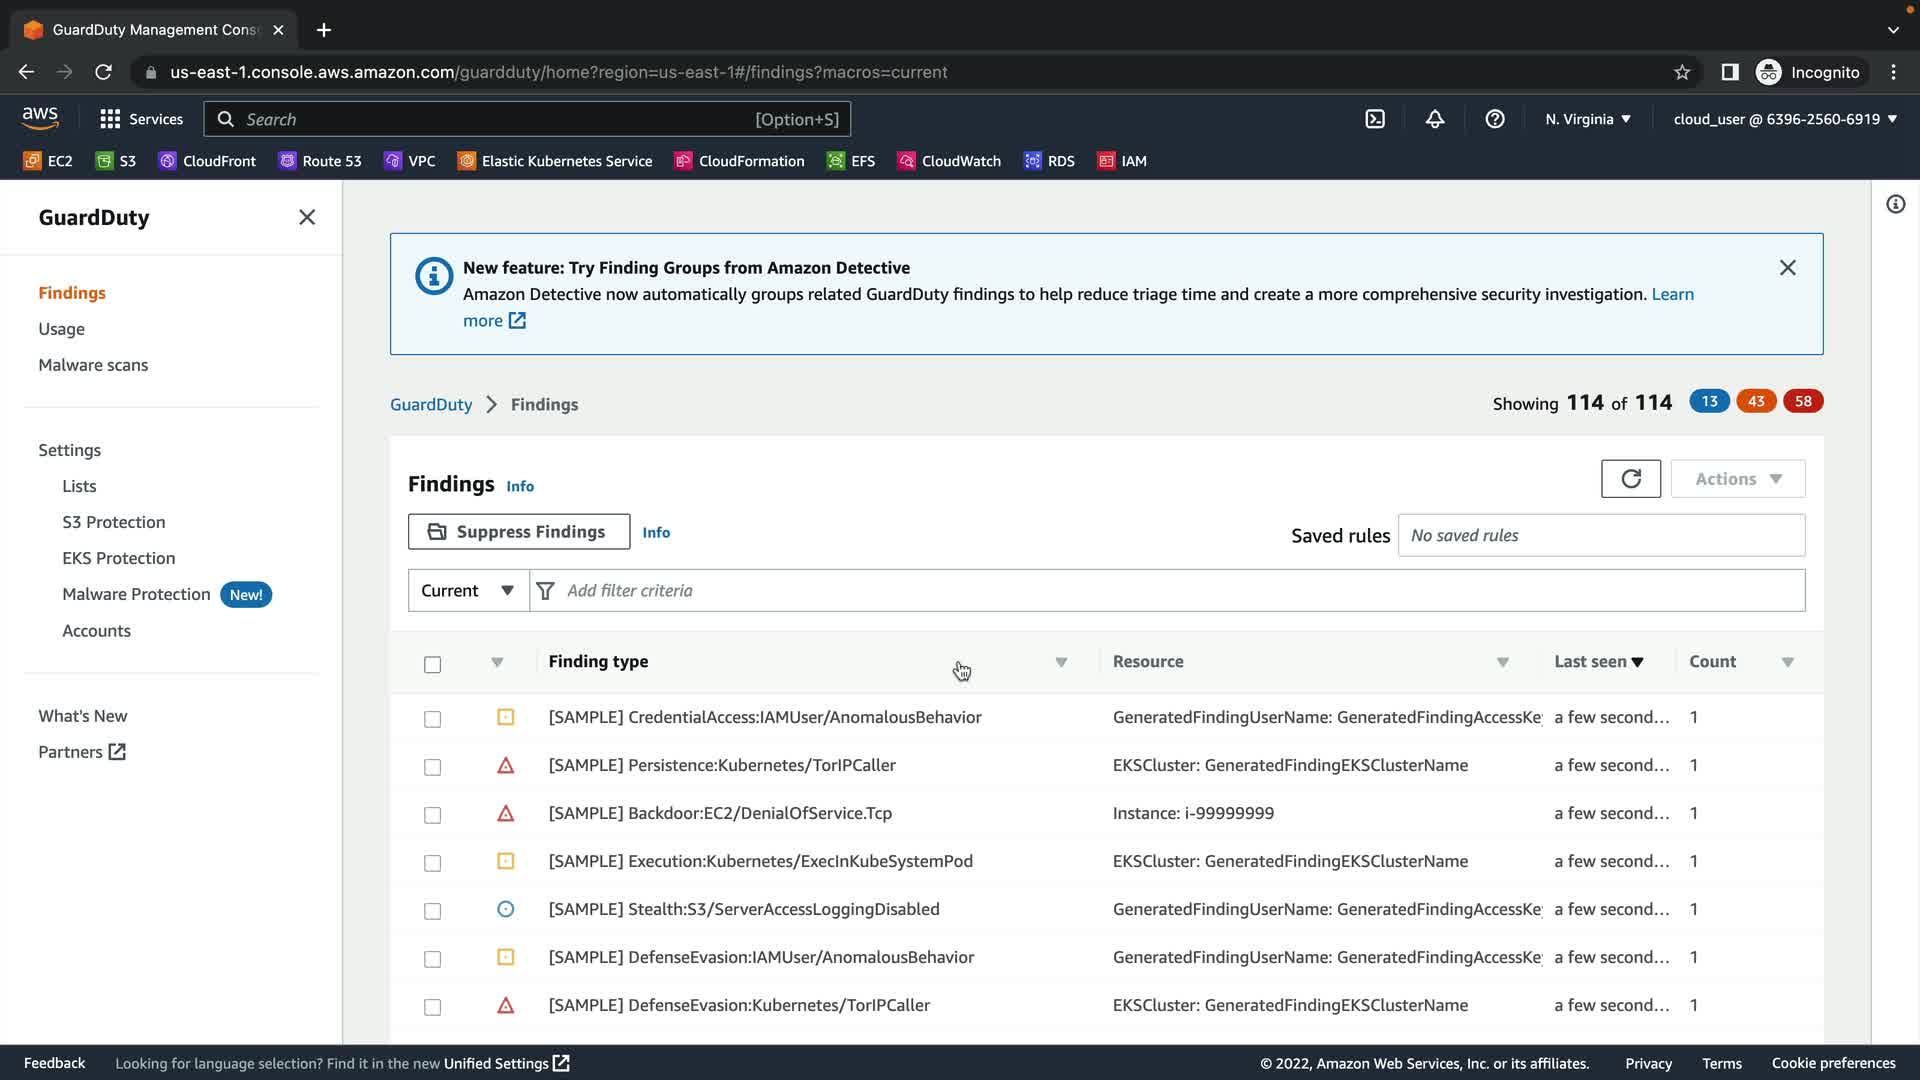Open the AWS CloudShell icon
1920x1080 pixels.
pos(1375,119)
